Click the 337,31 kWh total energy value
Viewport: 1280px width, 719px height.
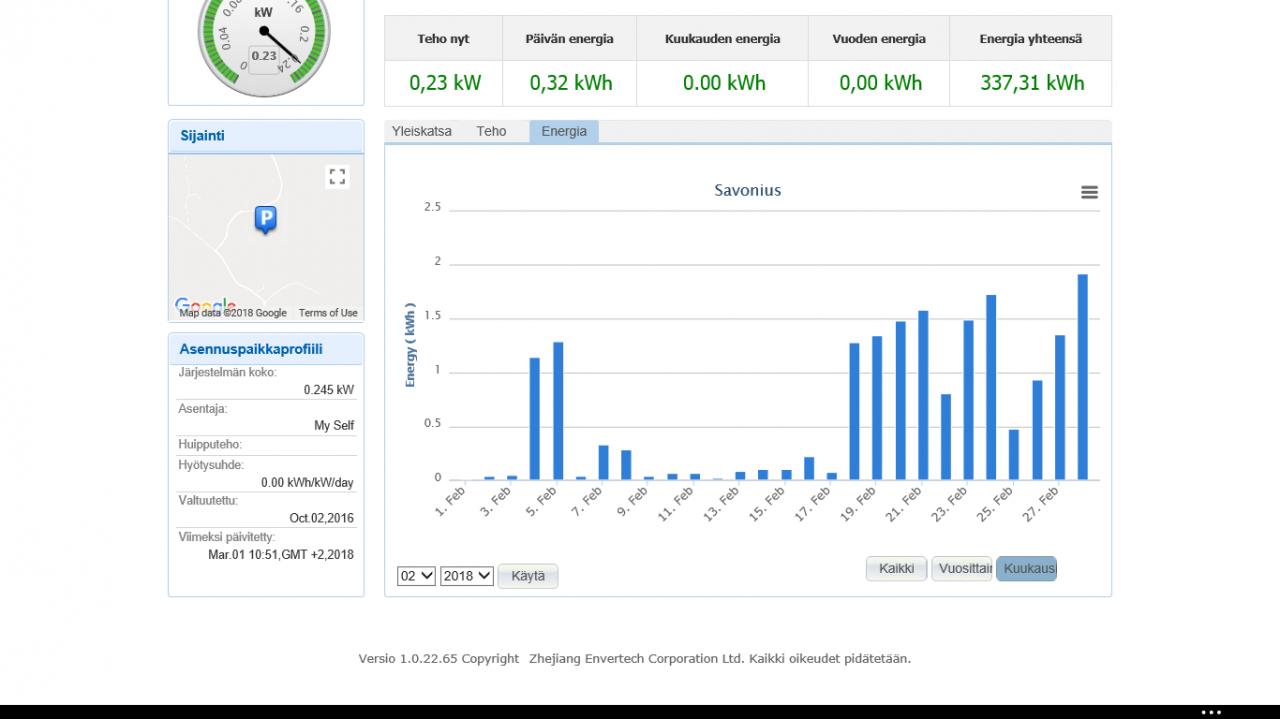[1032, 83]
